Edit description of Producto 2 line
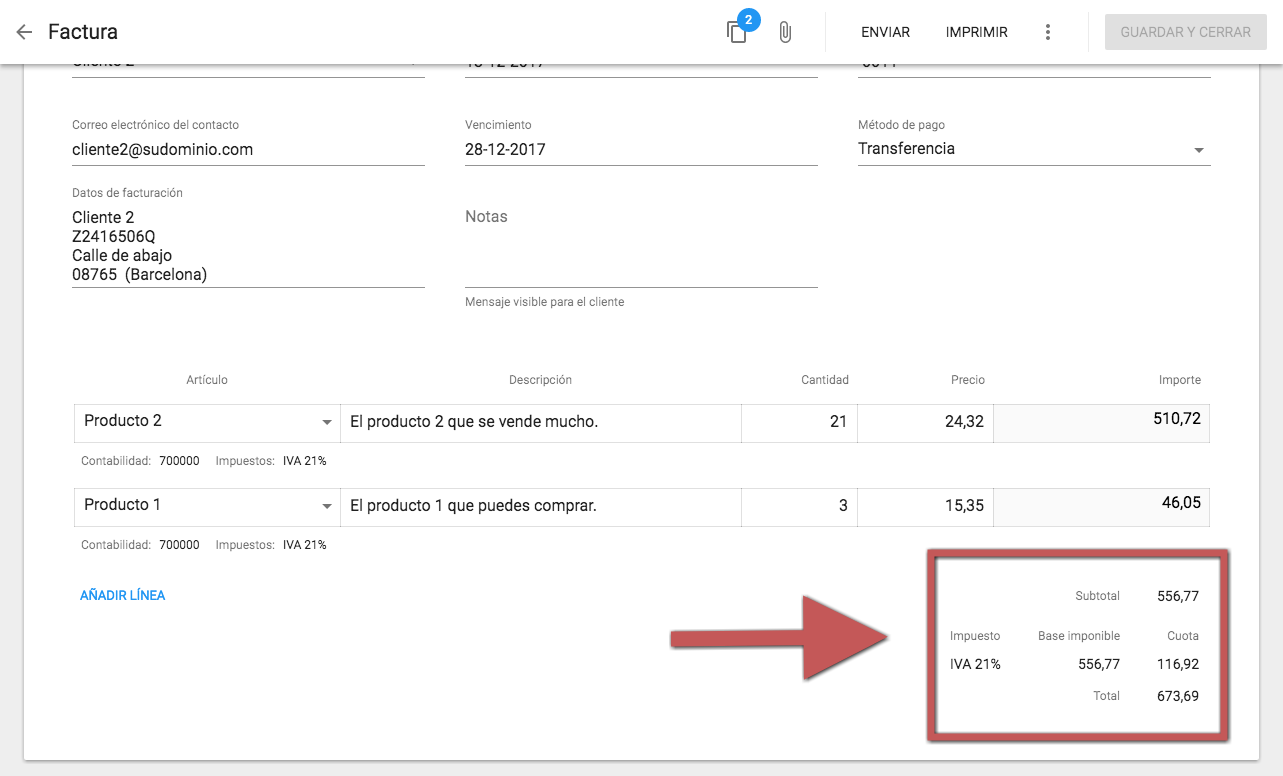This screenshot has width=1283, height=776. (x=541, y=422)
